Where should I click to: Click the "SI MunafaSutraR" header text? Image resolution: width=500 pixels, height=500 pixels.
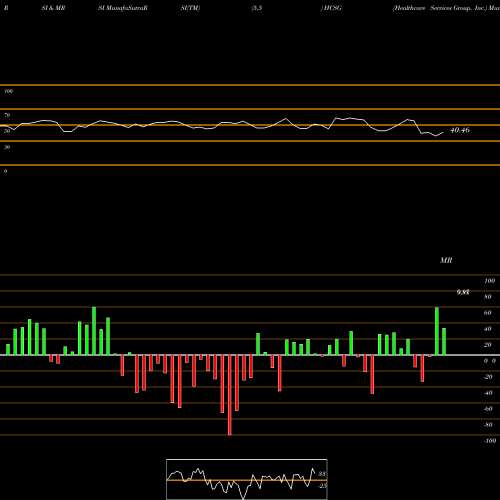[123, 8]
